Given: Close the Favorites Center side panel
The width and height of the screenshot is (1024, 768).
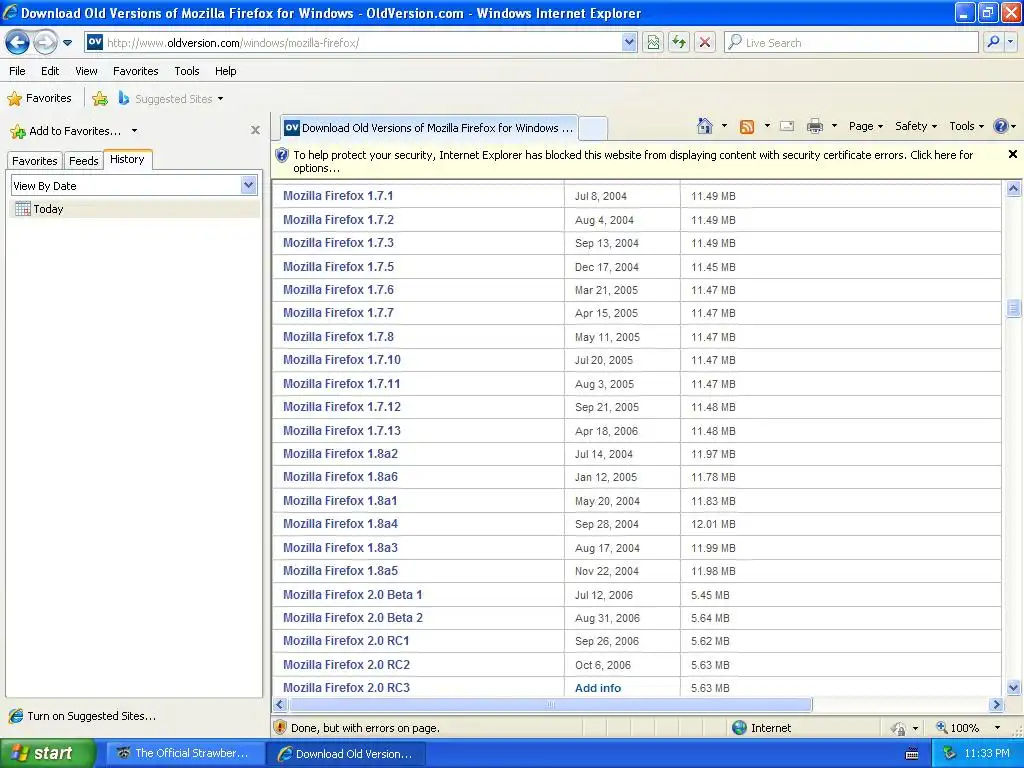Looking at the screenshot, I should 255,130.
